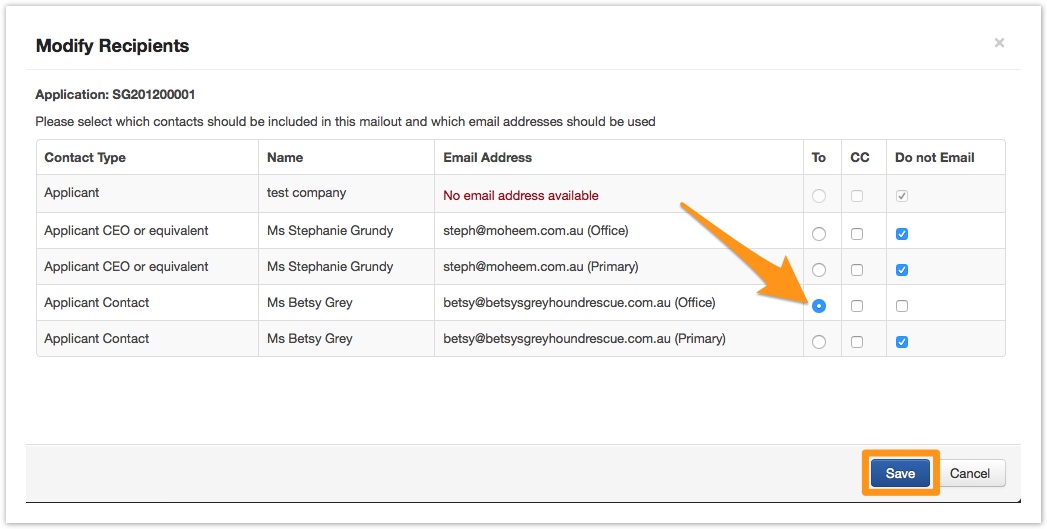Close the Modify Recipients dialog with X
The width and height of the screenshot is (1047, 529).
click(999, 43)
